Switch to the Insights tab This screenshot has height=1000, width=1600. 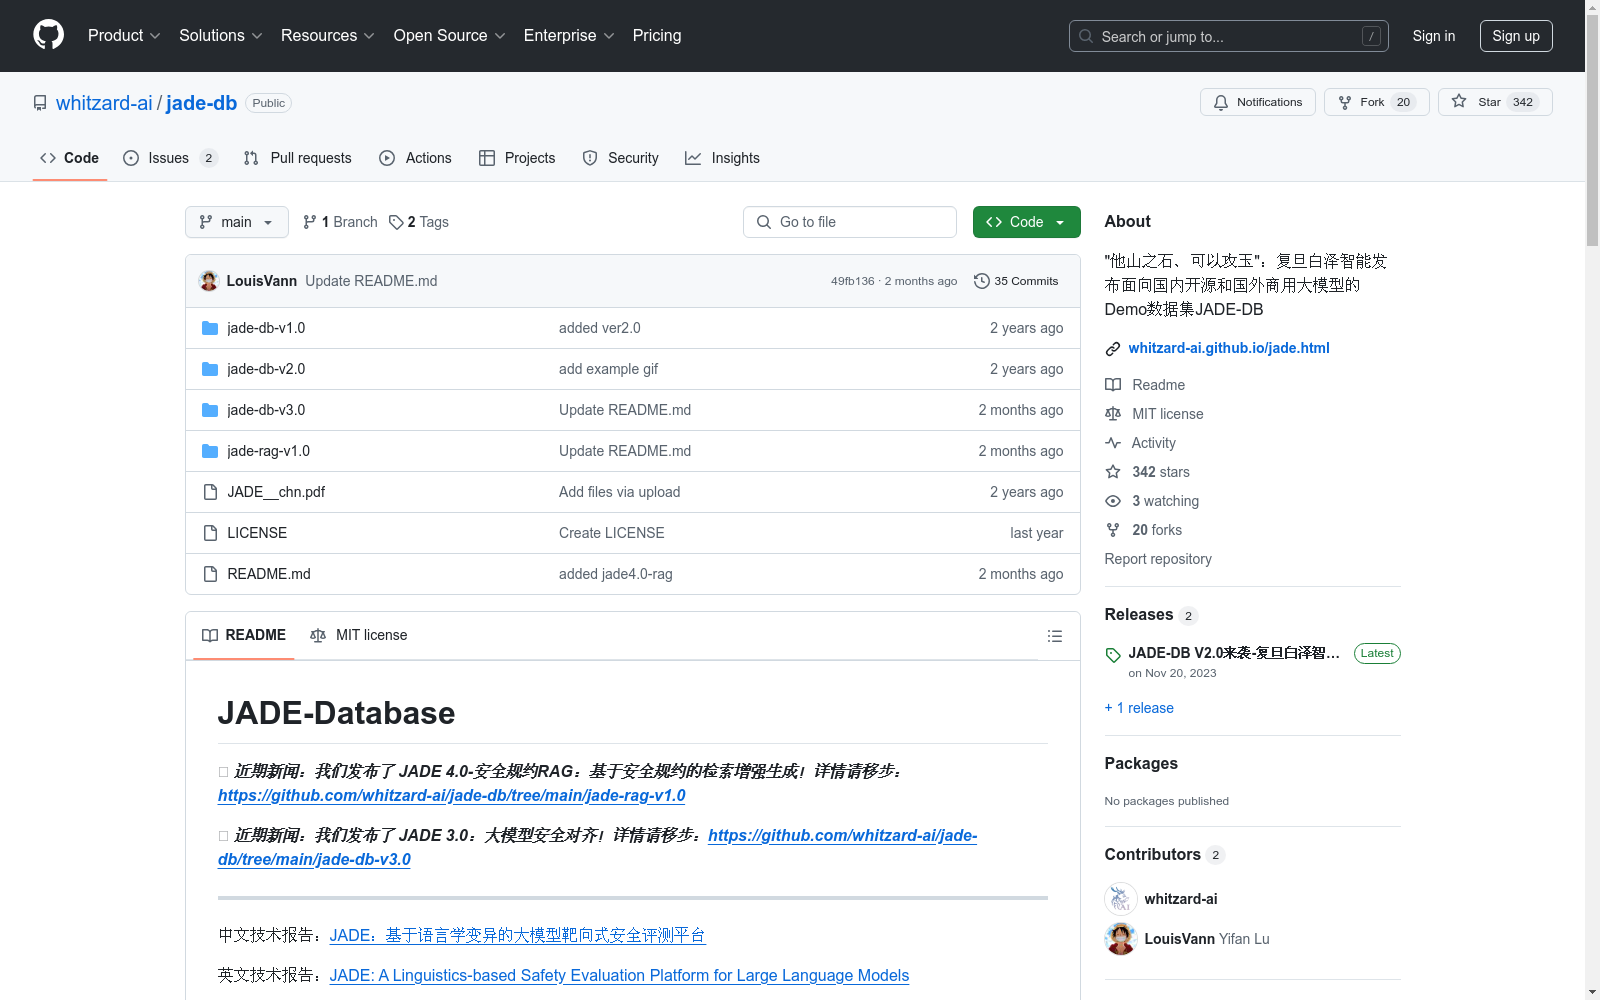tap(722, 158)
